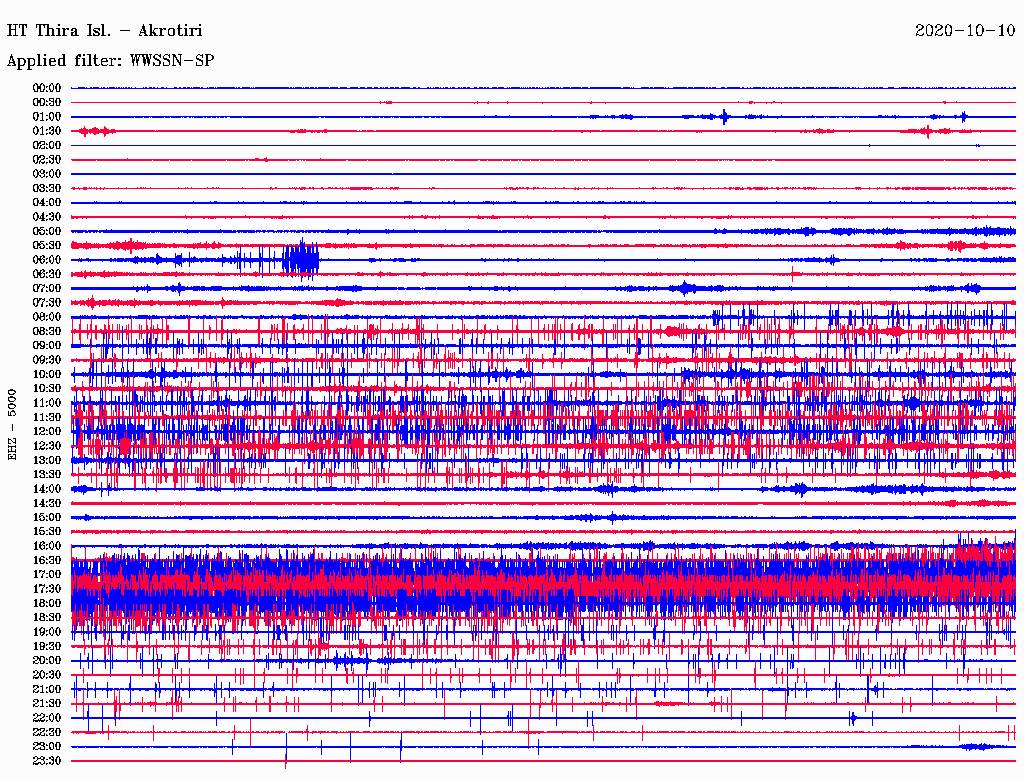Select the 08:30 time label
The image size is (1024, 780).
(x=46, y=332)
